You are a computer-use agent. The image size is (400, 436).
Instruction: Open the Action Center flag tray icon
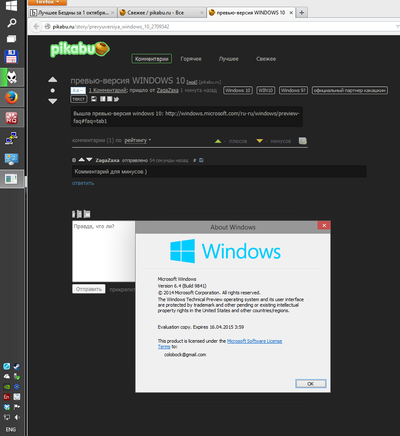[17, 407]
